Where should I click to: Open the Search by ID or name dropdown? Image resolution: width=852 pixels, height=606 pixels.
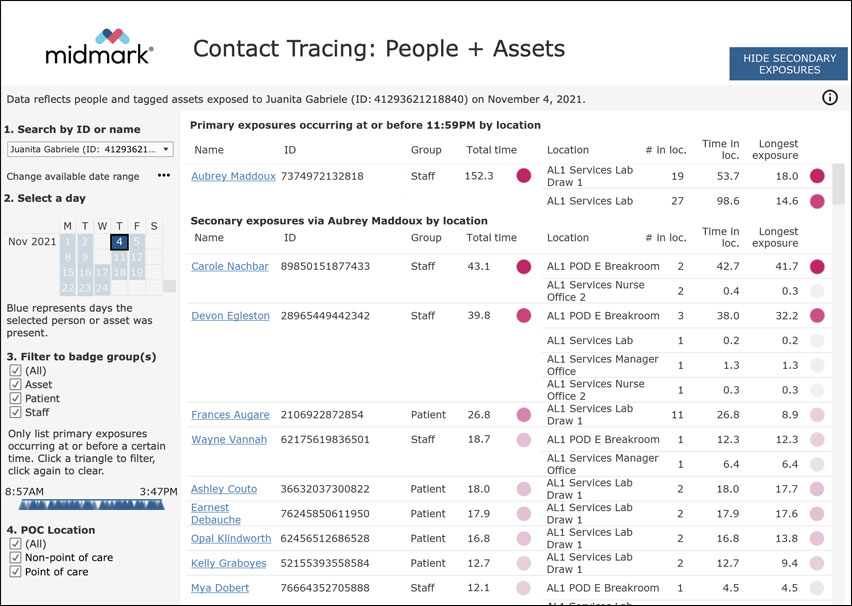click(166, 148)
